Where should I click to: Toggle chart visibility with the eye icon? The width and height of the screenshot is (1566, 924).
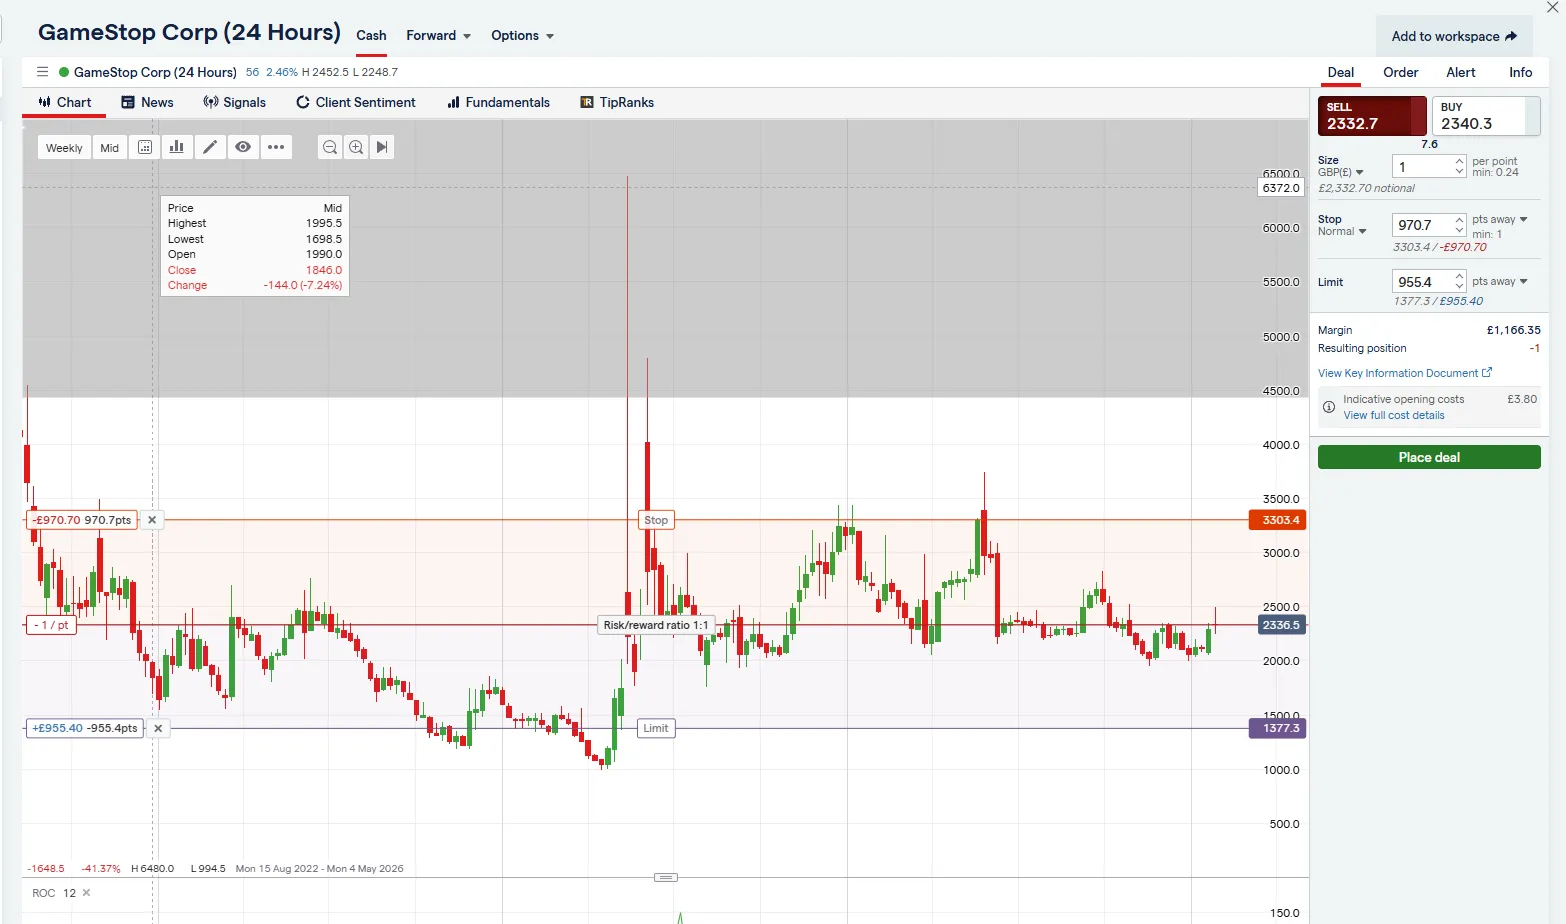[x=243, y=147]
